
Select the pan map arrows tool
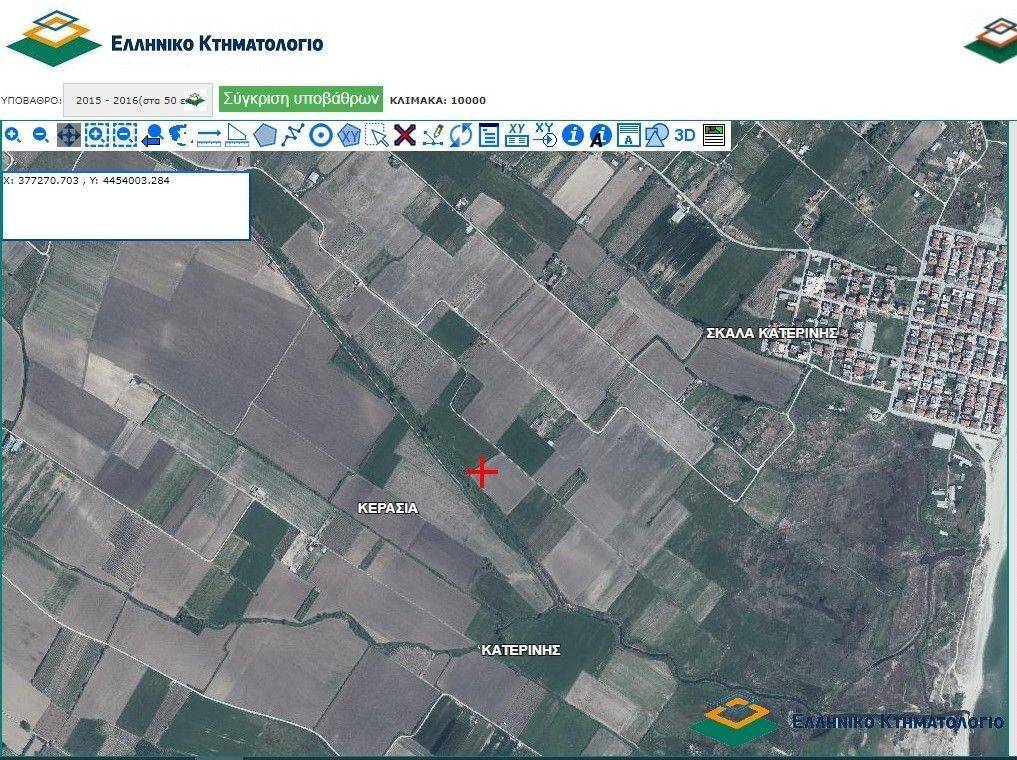68,135
